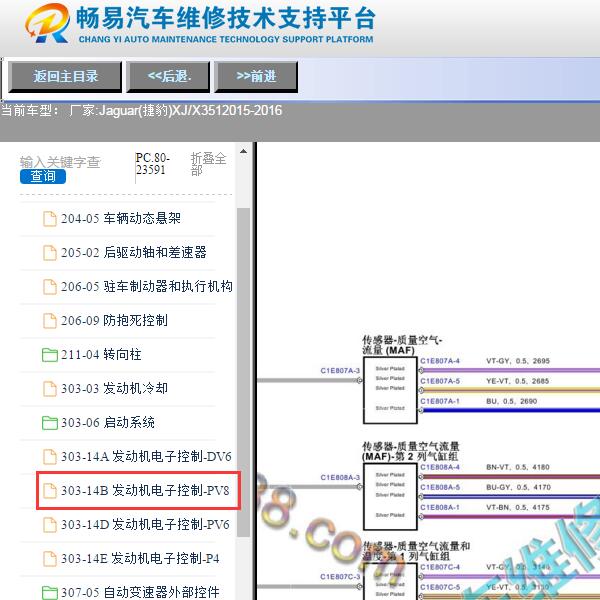Viewport: 600px width, 600px height.
Task: Click the page icon of 205-02
Action: [x=50, y=253]
